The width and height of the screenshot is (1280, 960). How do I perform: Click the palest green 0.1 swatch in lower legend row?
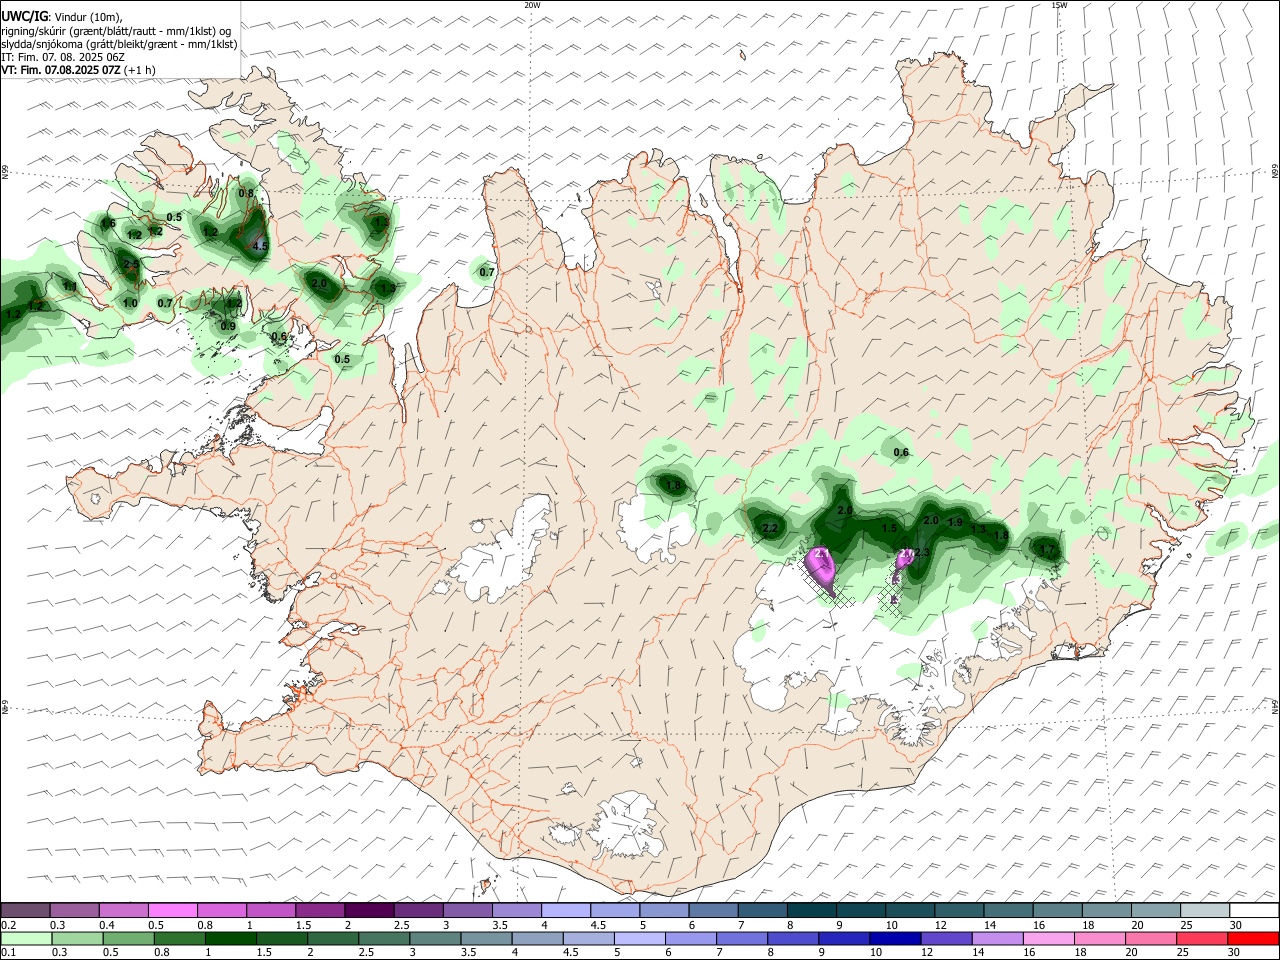point(25,938)
